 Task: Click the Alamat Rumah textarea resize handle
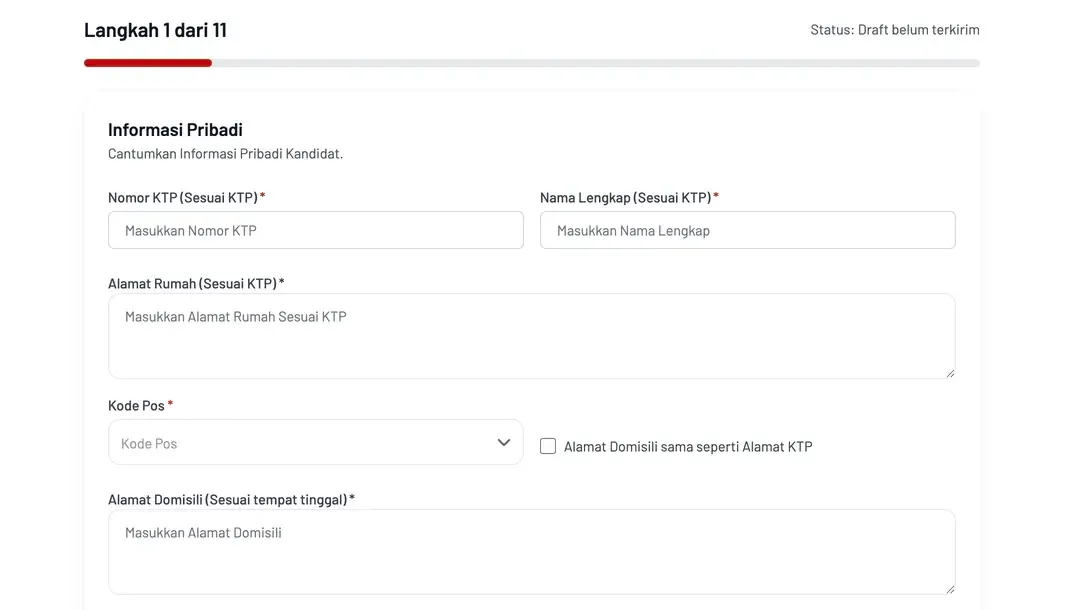[x=950, y=373]
